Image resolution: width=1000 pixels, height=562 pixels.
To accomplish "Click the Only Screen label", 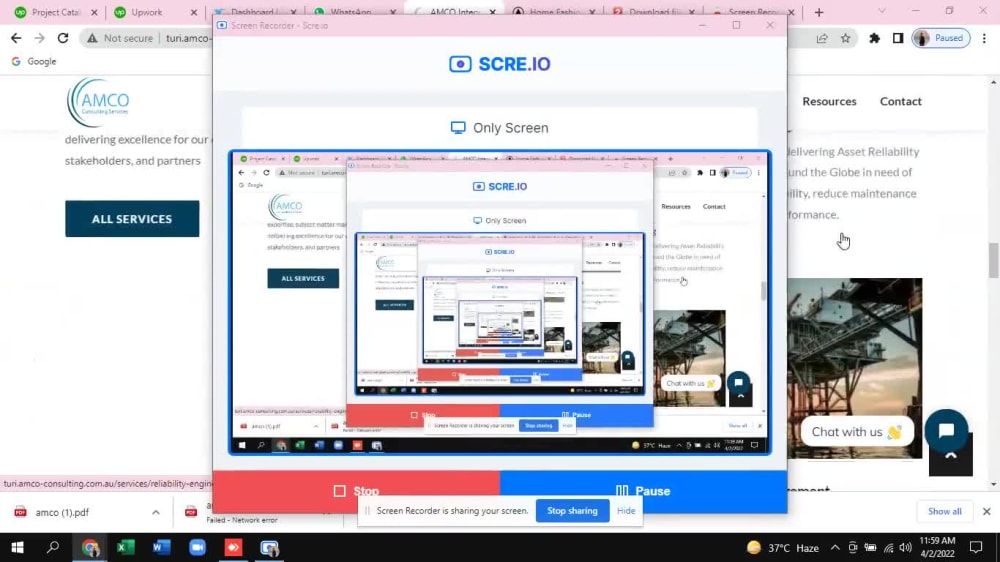I will tap(499, 128).
